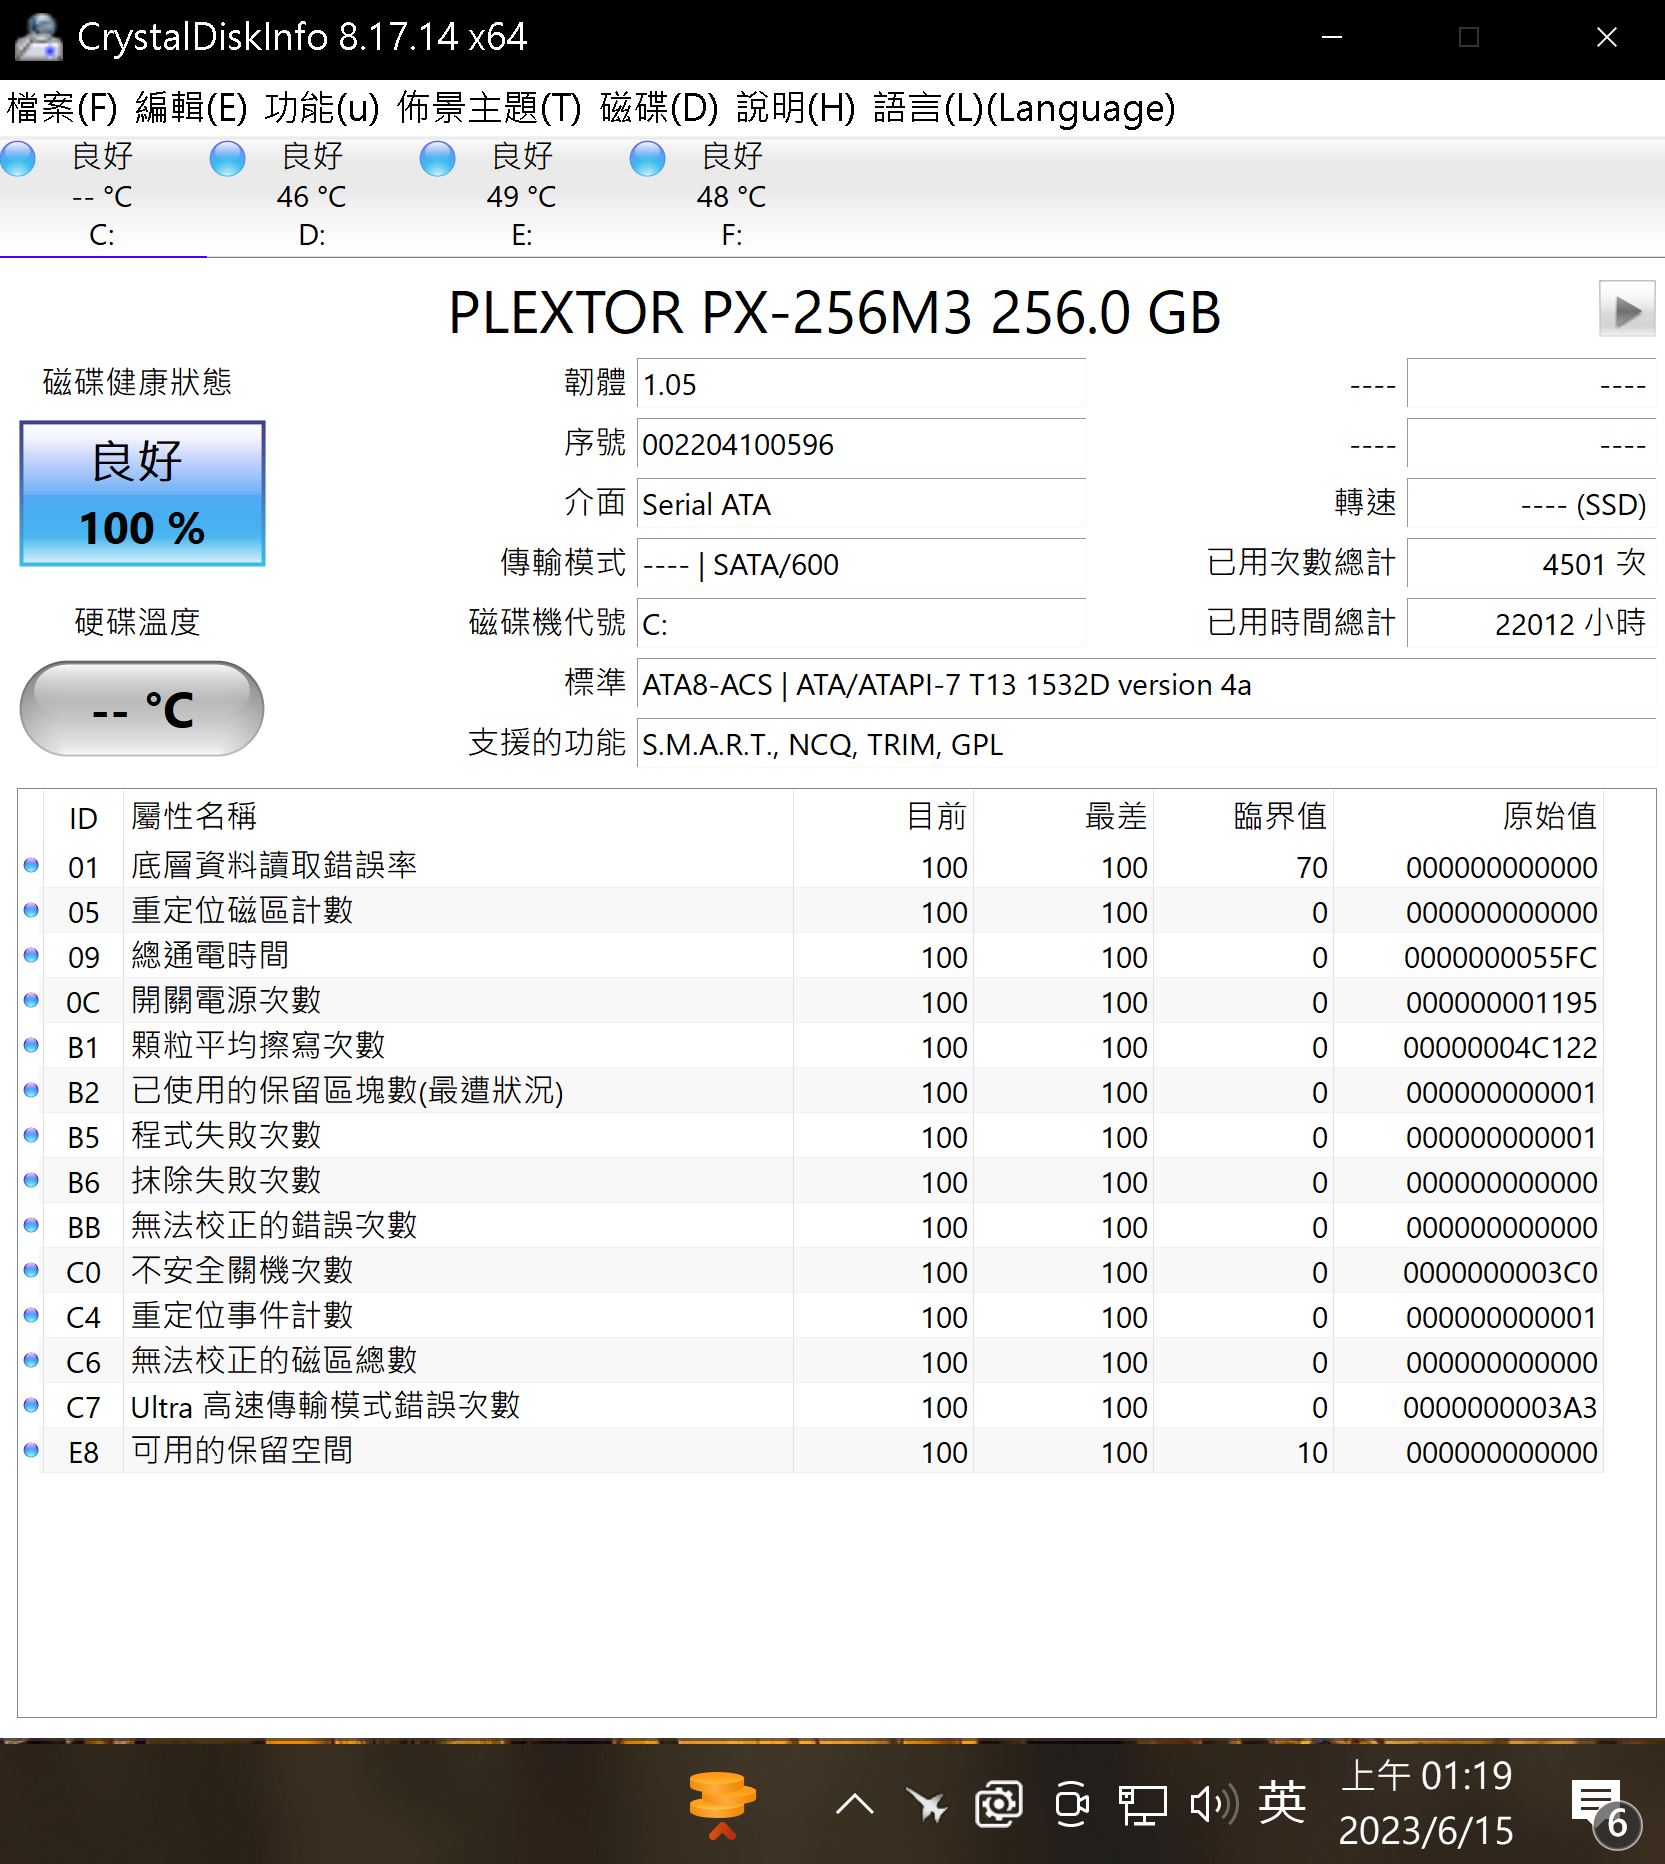Open the volume speaker tray icon
The height and width of the screenshot is (1864, 1665).
tap(1214, 1804)
